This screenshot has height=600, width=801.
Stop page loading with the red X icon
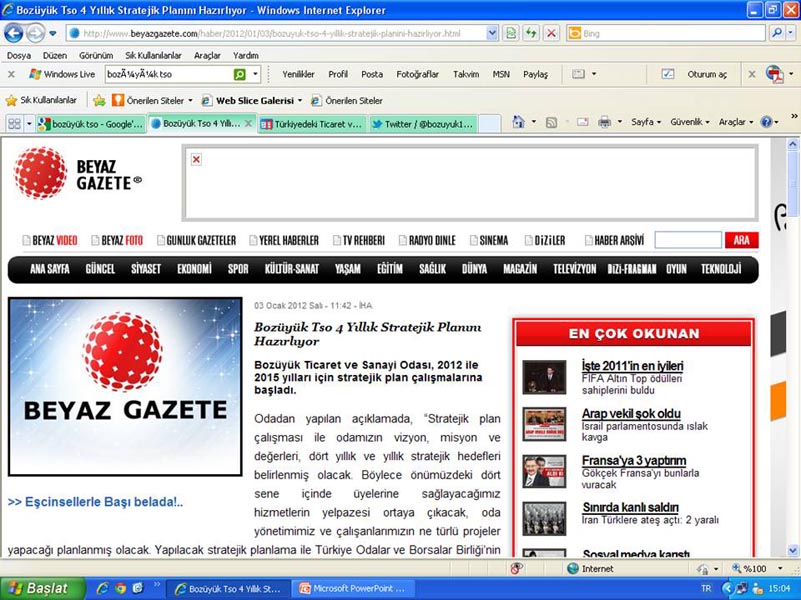(551, 34)
